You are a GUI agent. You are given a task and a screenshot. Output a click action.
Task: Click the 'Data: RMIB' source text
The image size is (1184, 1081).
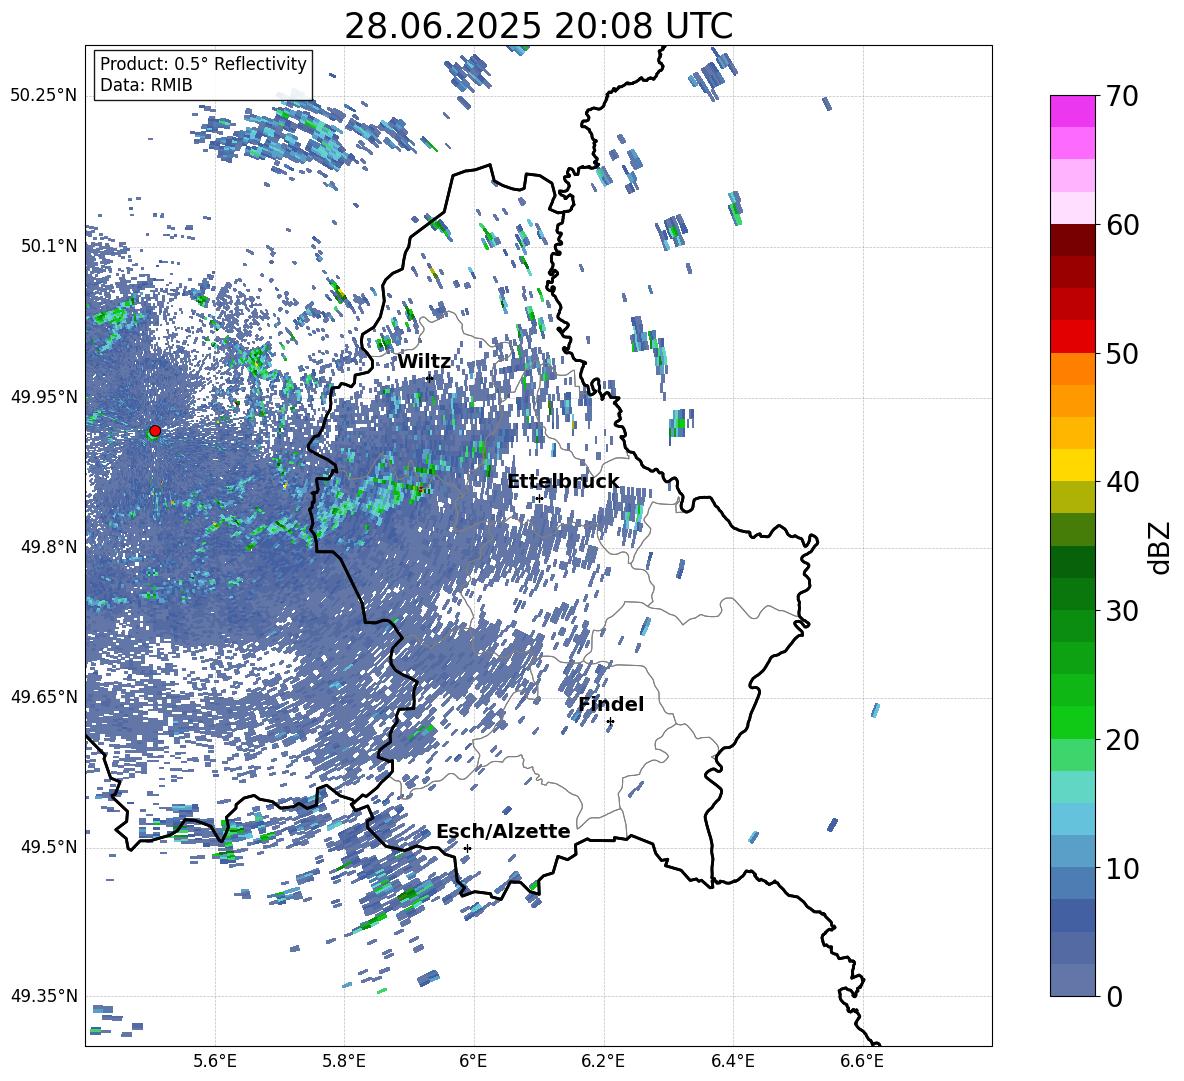click(146, 85)
